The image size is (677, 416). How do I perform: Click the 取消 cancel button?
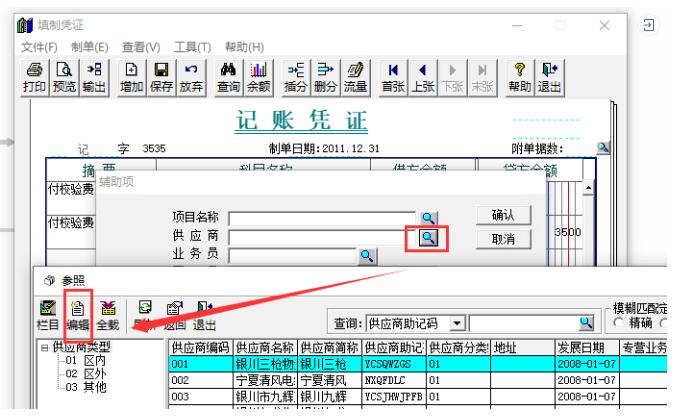[x=503, y=239]
